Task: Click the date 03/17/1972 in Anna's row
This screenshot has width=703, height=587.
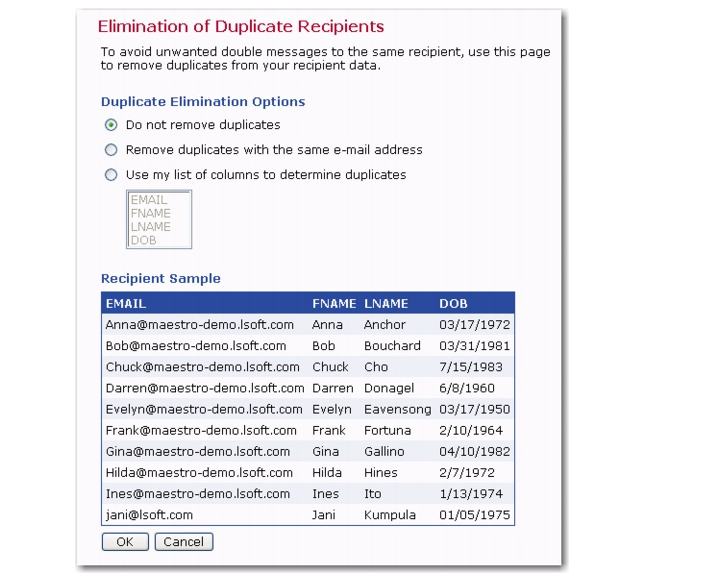Action: [x=474, y=325]
